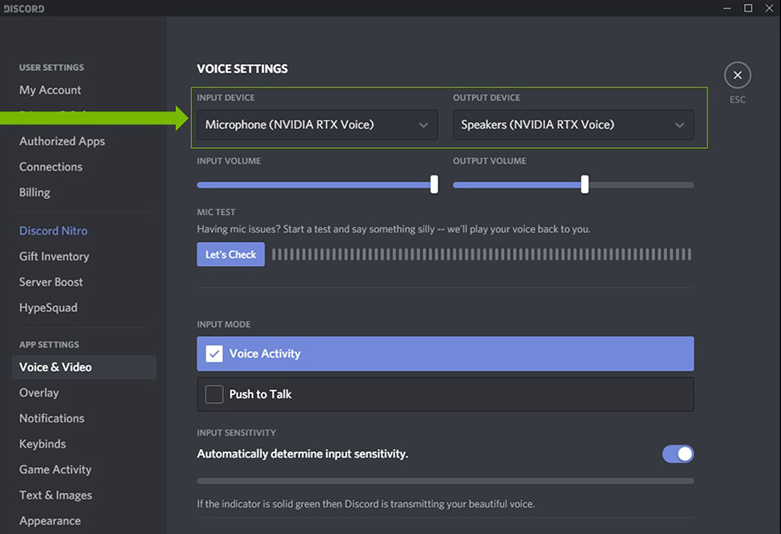Open Billing settings
The image size is (781, 534).
coord(34,192)
